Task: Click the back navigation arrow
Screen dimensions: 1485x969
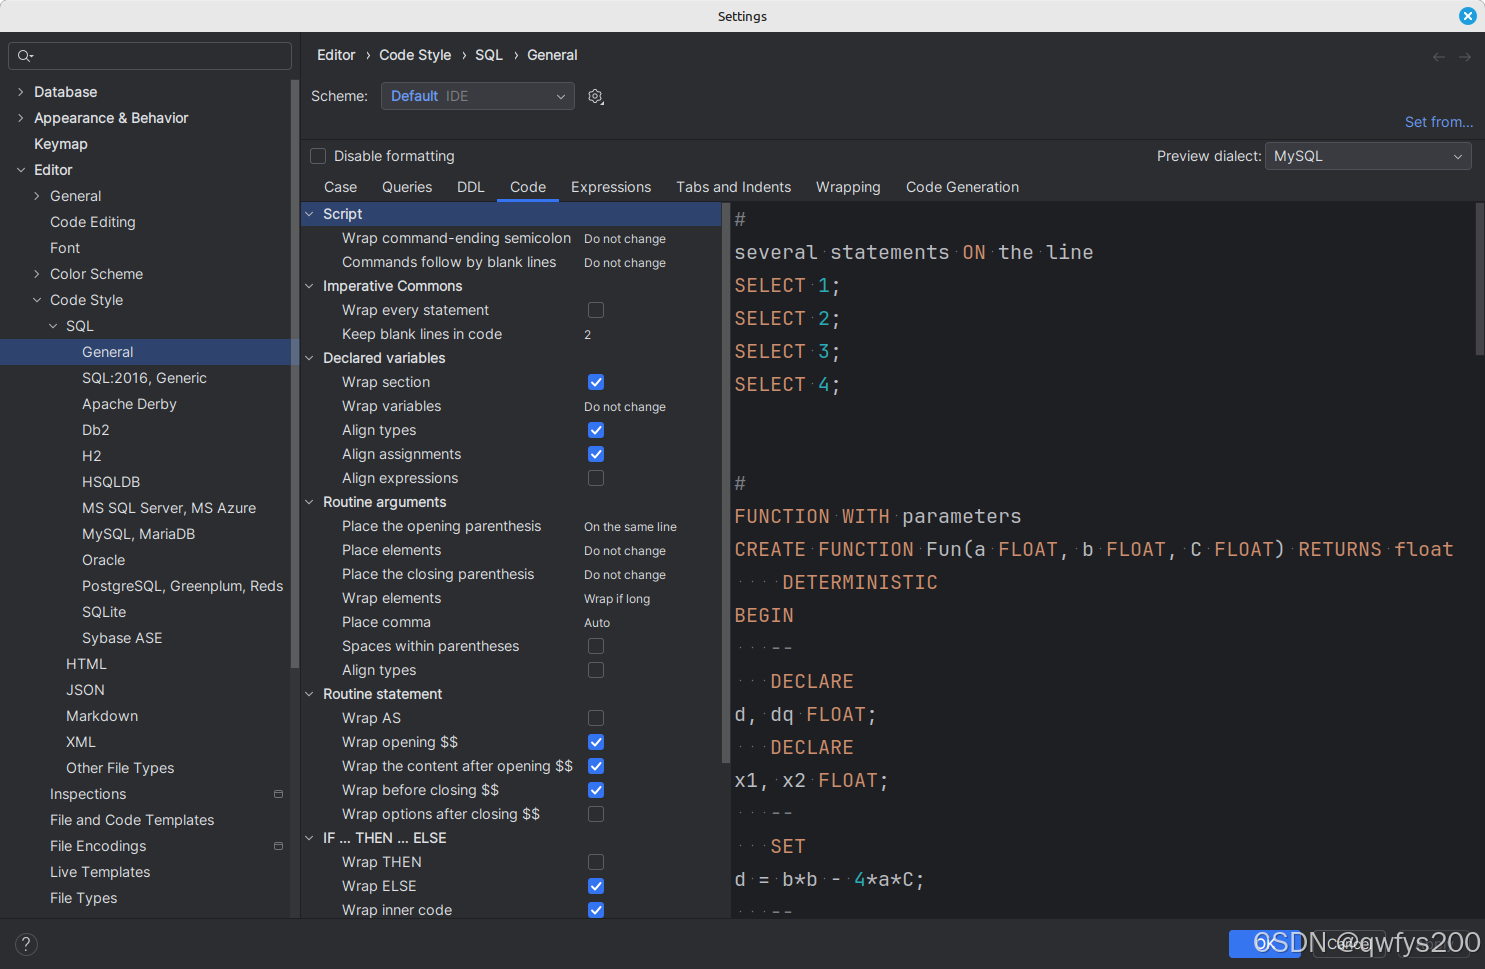Action: pyautogui.click(x=1439, y=57)
